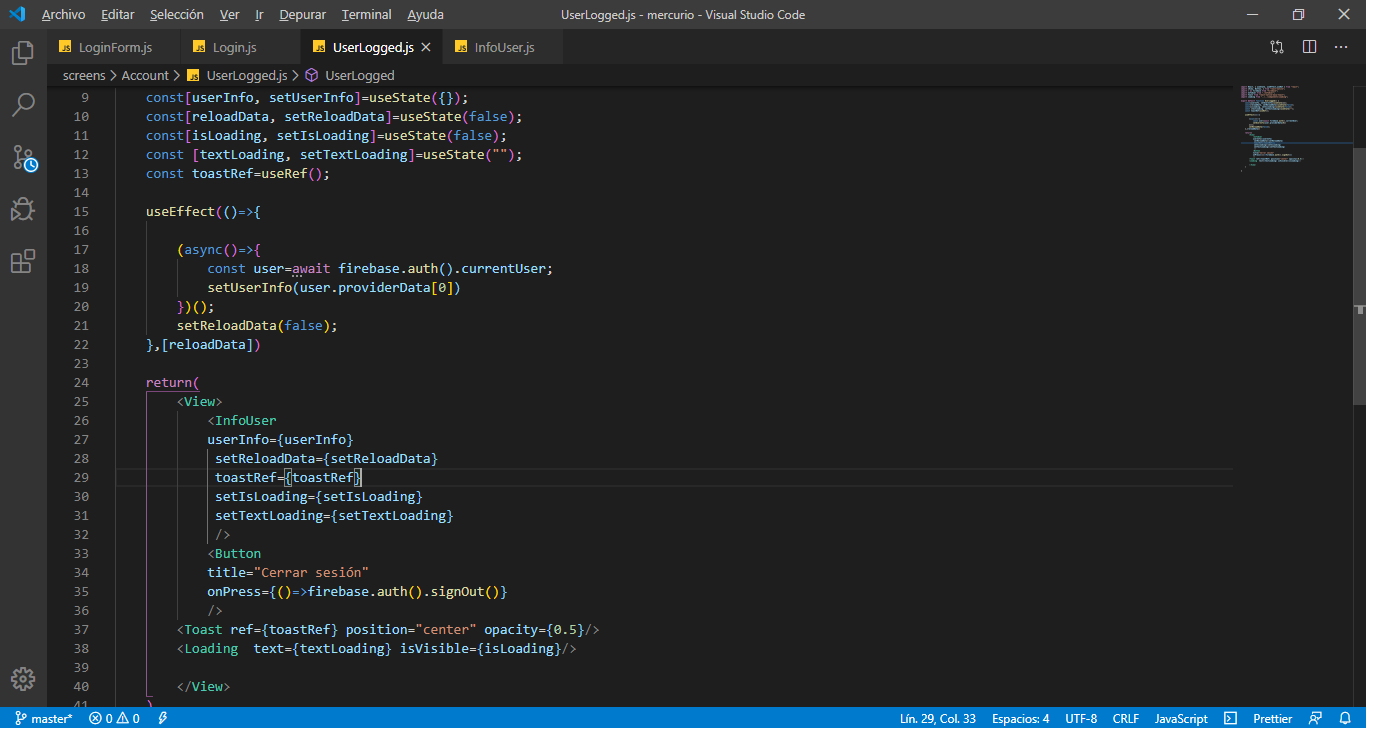
Task: Switch to the InfoUser.js tab
Action: click(x=503, y=47)
